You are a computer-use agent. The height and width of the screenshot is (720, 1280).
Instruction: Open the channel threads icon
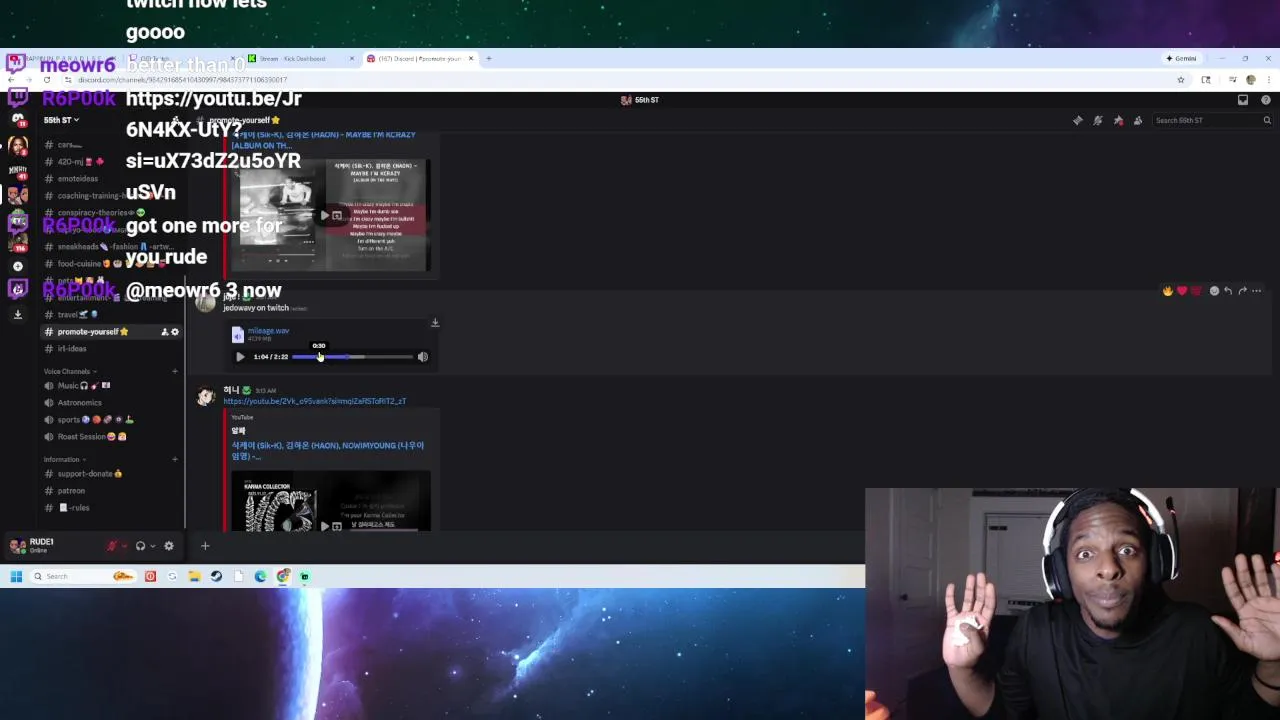pos(1078,121)
